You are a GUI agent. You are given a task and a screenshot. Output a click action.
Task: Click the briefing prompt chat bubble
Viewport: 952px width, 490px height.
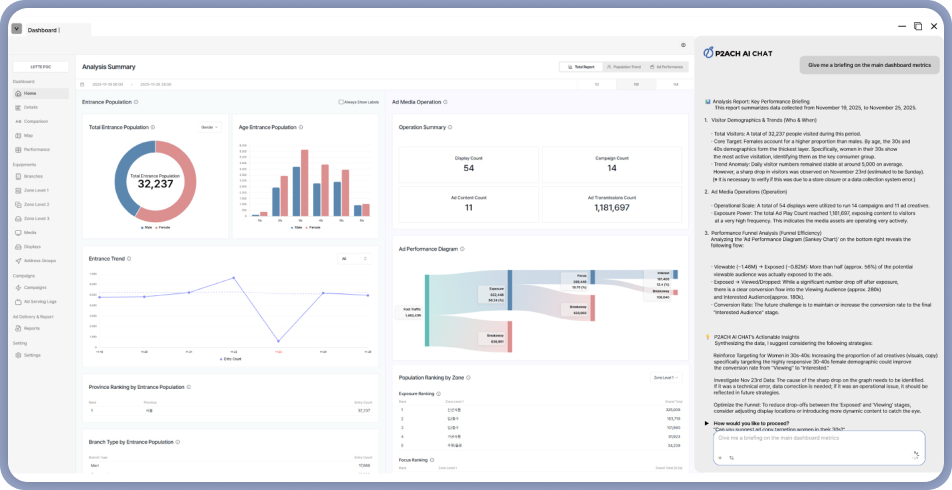point(867,65)
